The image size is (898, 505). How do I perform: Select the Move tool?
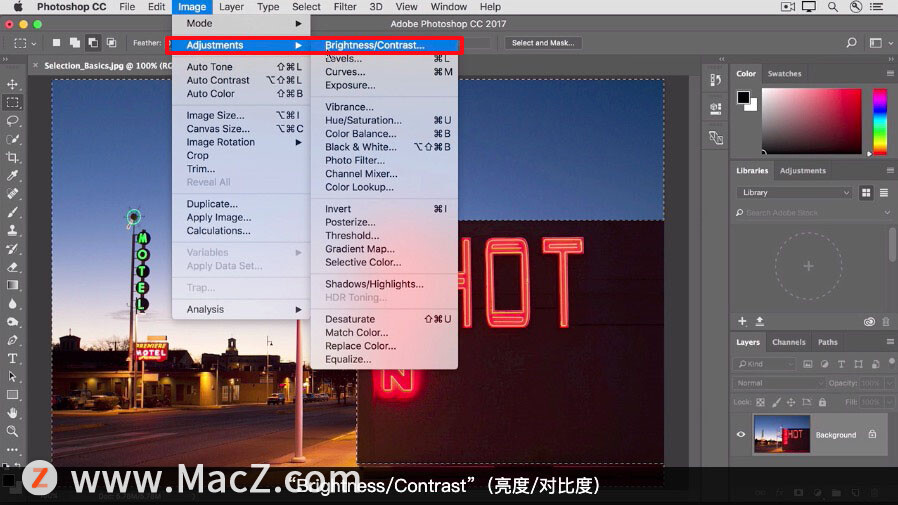(12, 85)
